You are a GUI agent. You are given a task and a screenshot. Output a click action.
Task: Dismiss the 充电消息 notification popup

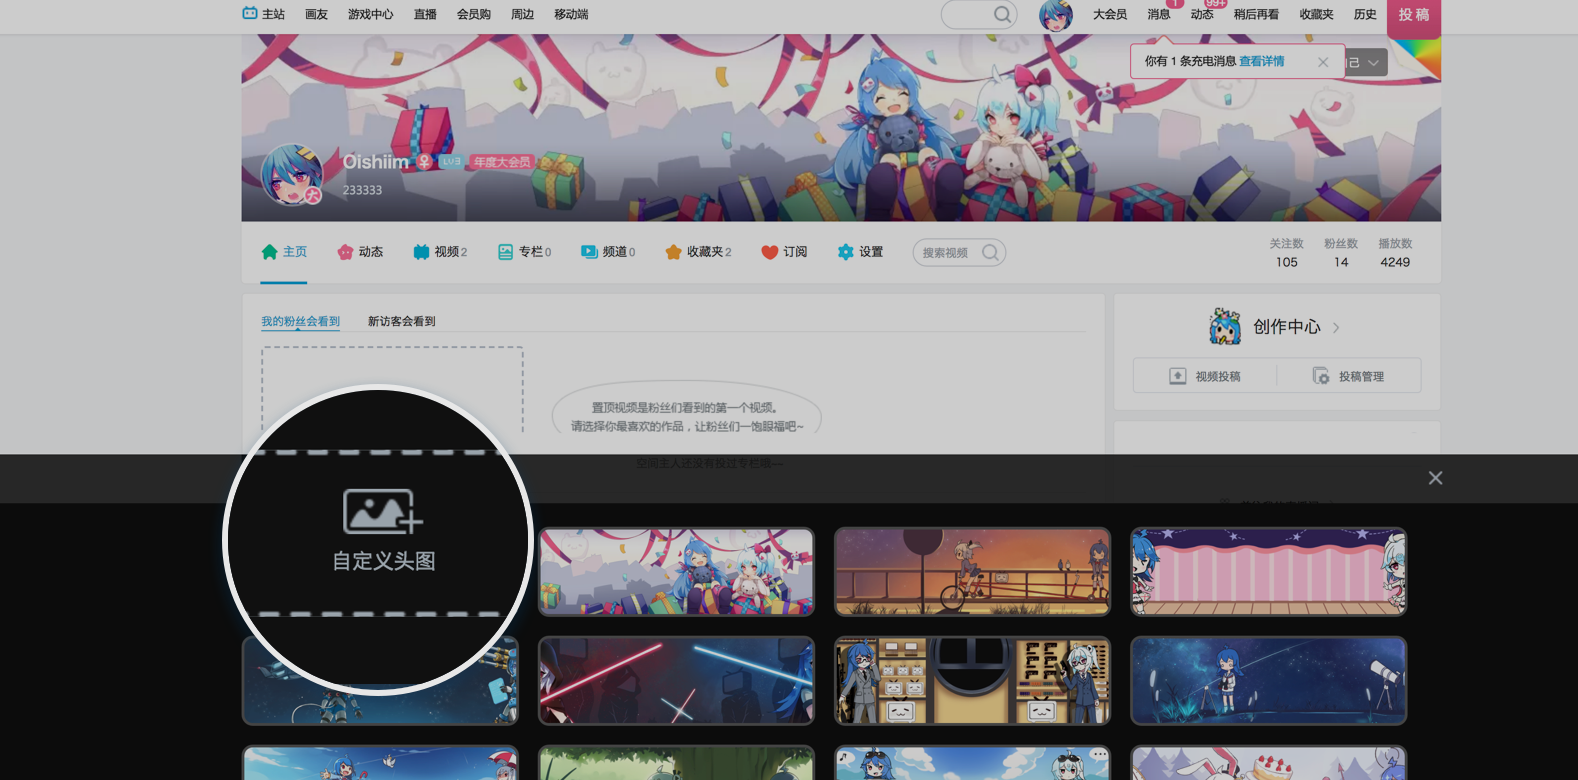pyautogui.click(x=1323, y=62)
